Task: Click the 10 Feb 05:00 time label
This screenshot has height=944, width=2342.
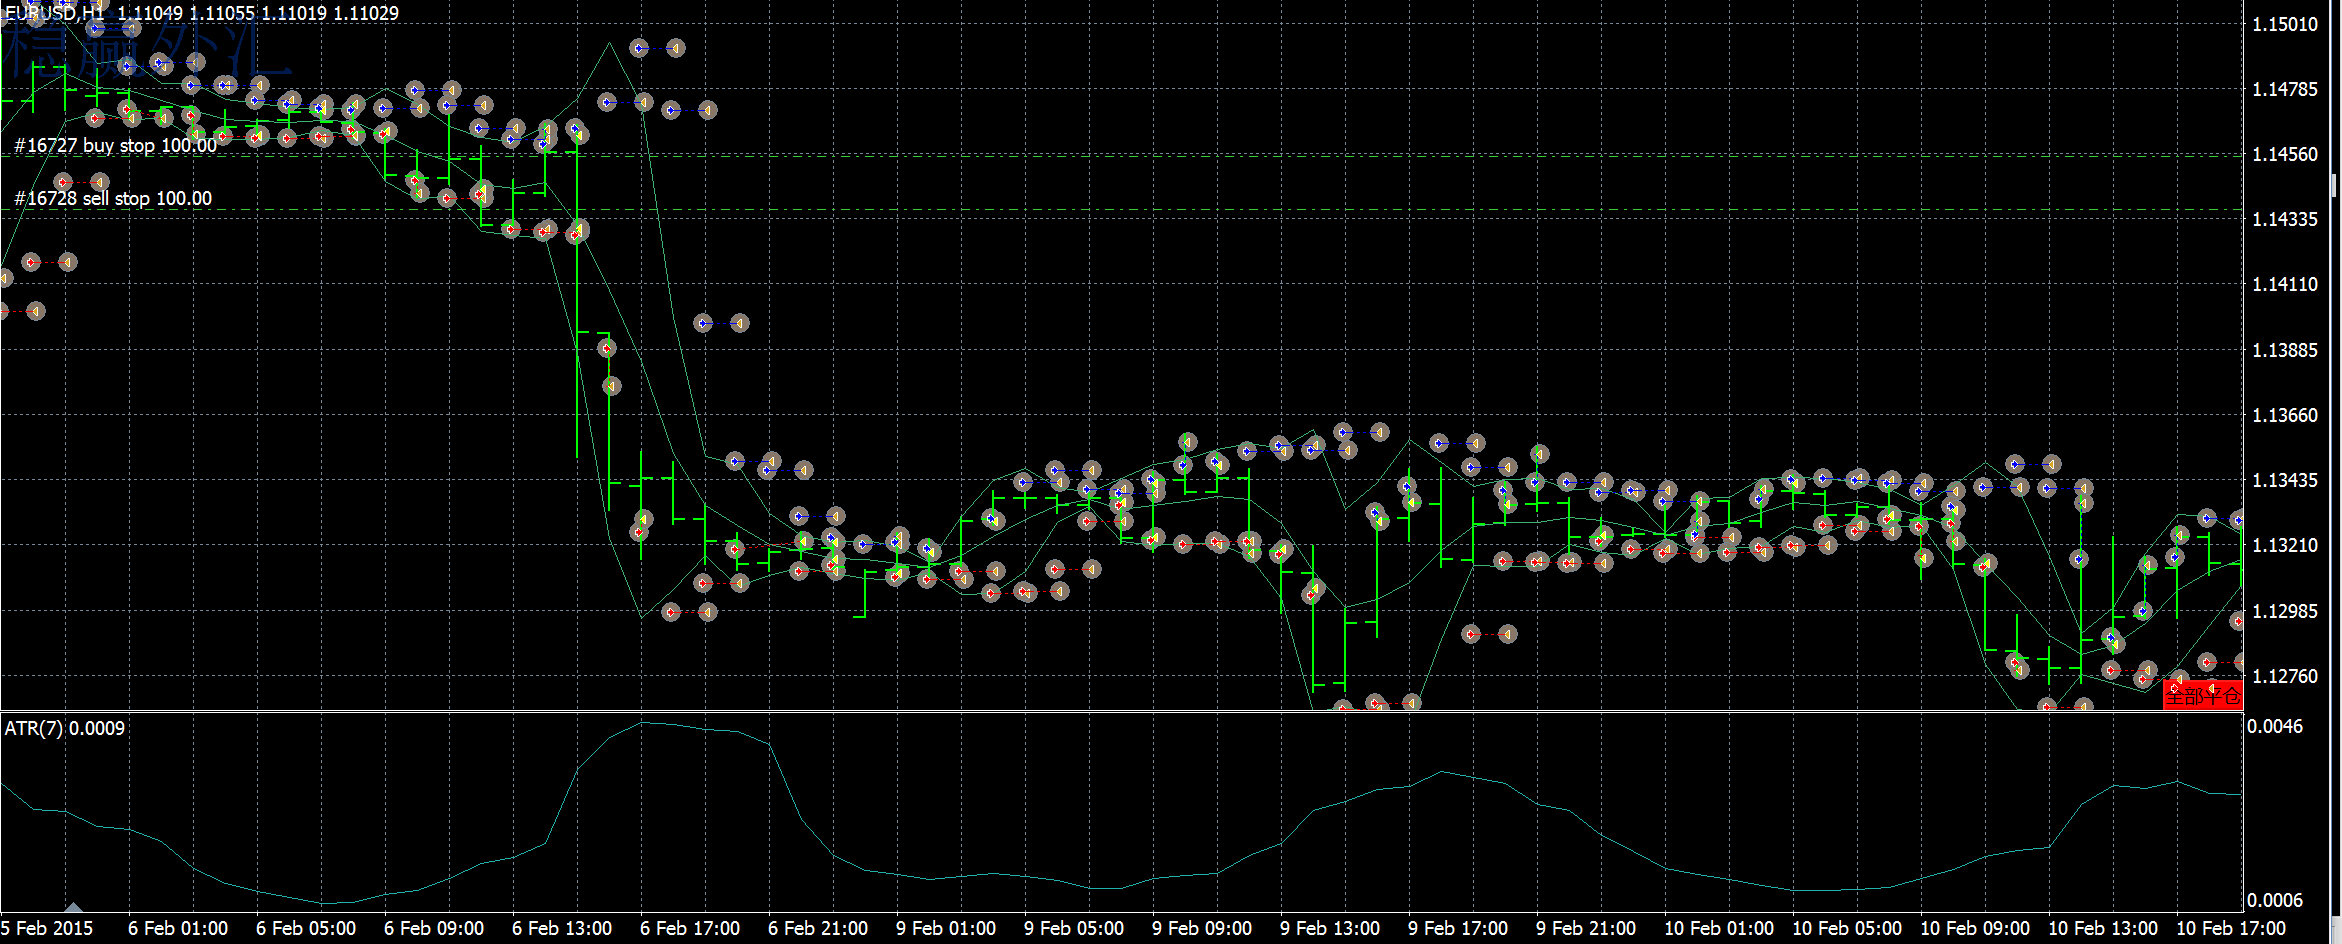Action: coord(1847,928)
